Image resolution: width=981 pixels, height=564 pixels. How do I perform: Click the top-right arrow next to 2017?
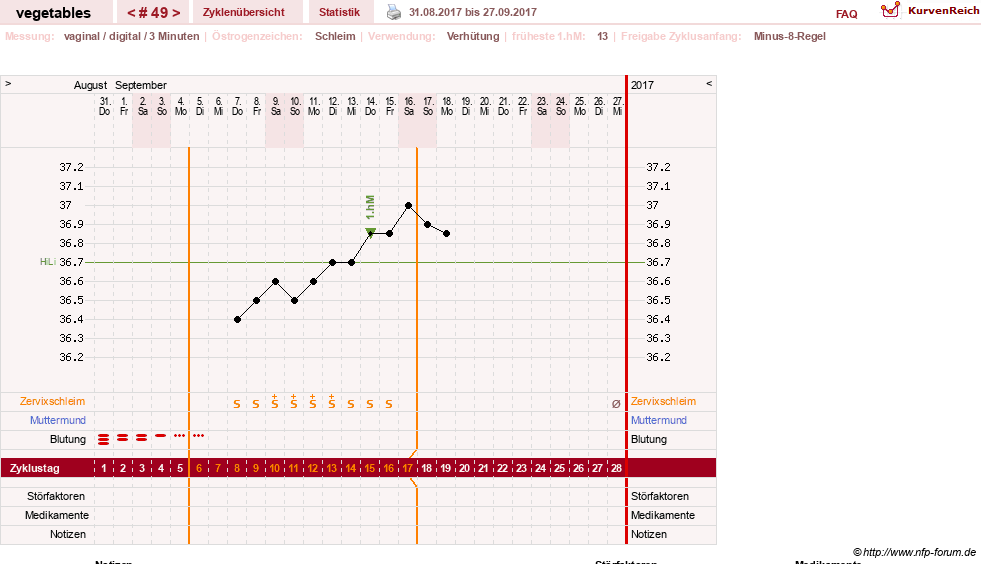709,83
